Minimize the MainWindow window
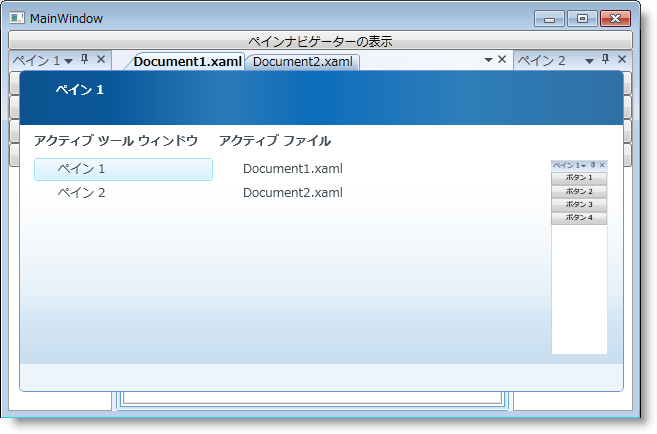Viewport: 657px width, 434px height. coord(549,19)
